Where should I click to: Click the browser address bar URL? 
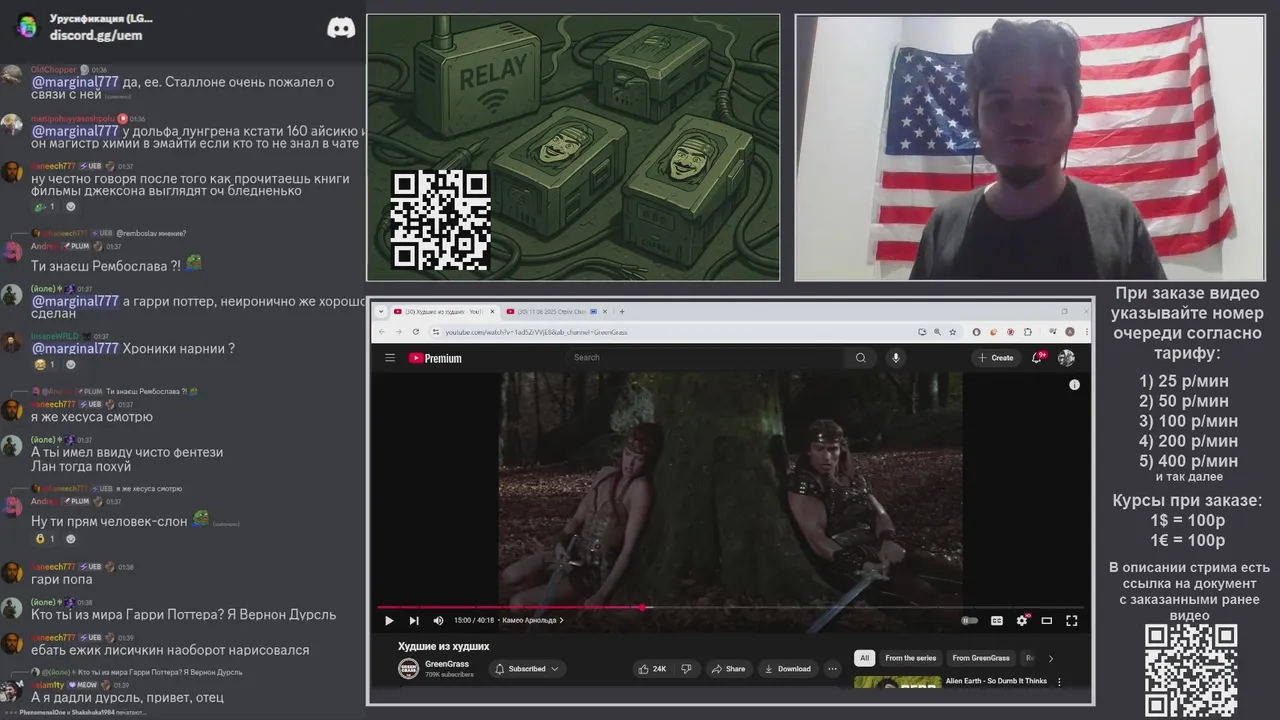tap(536, 332)
